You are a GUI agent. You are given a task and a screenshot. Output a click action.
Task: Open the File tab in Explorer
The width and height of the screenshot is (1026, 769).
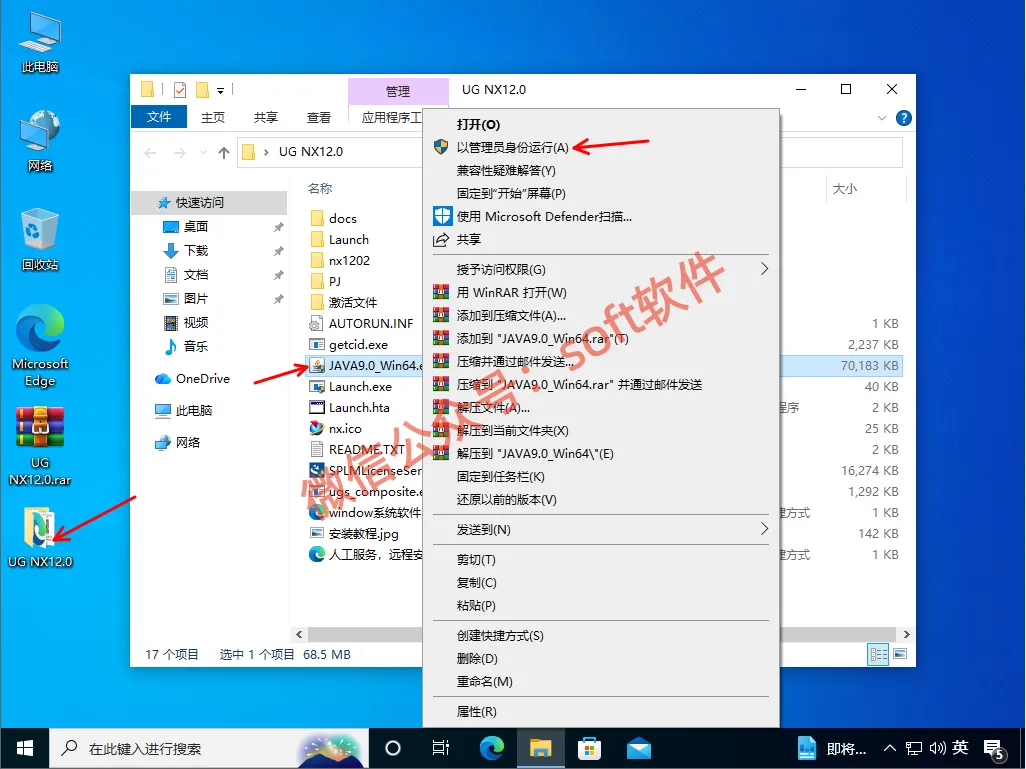point(159,116)
